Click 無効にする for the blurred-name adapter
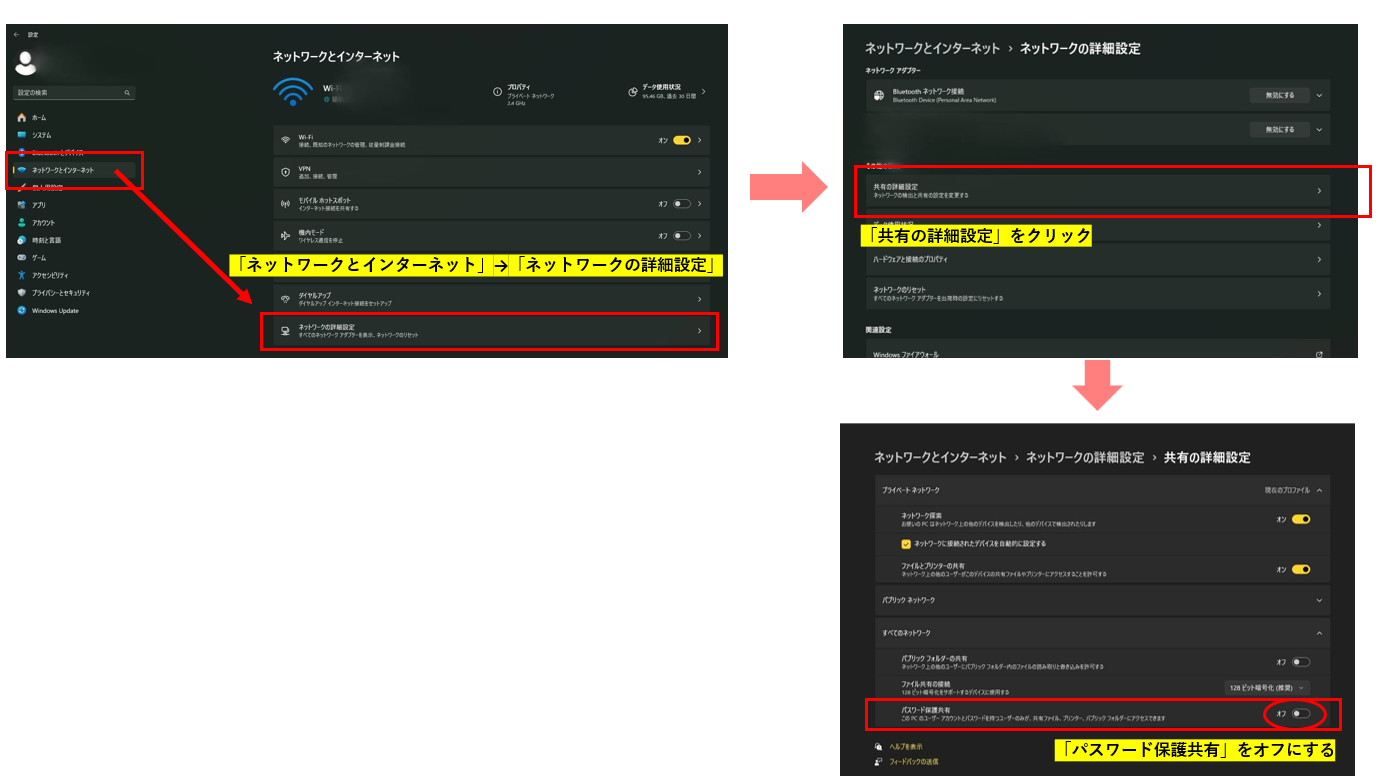This screenshot has height=781, width=1392. click(1279, 129)
